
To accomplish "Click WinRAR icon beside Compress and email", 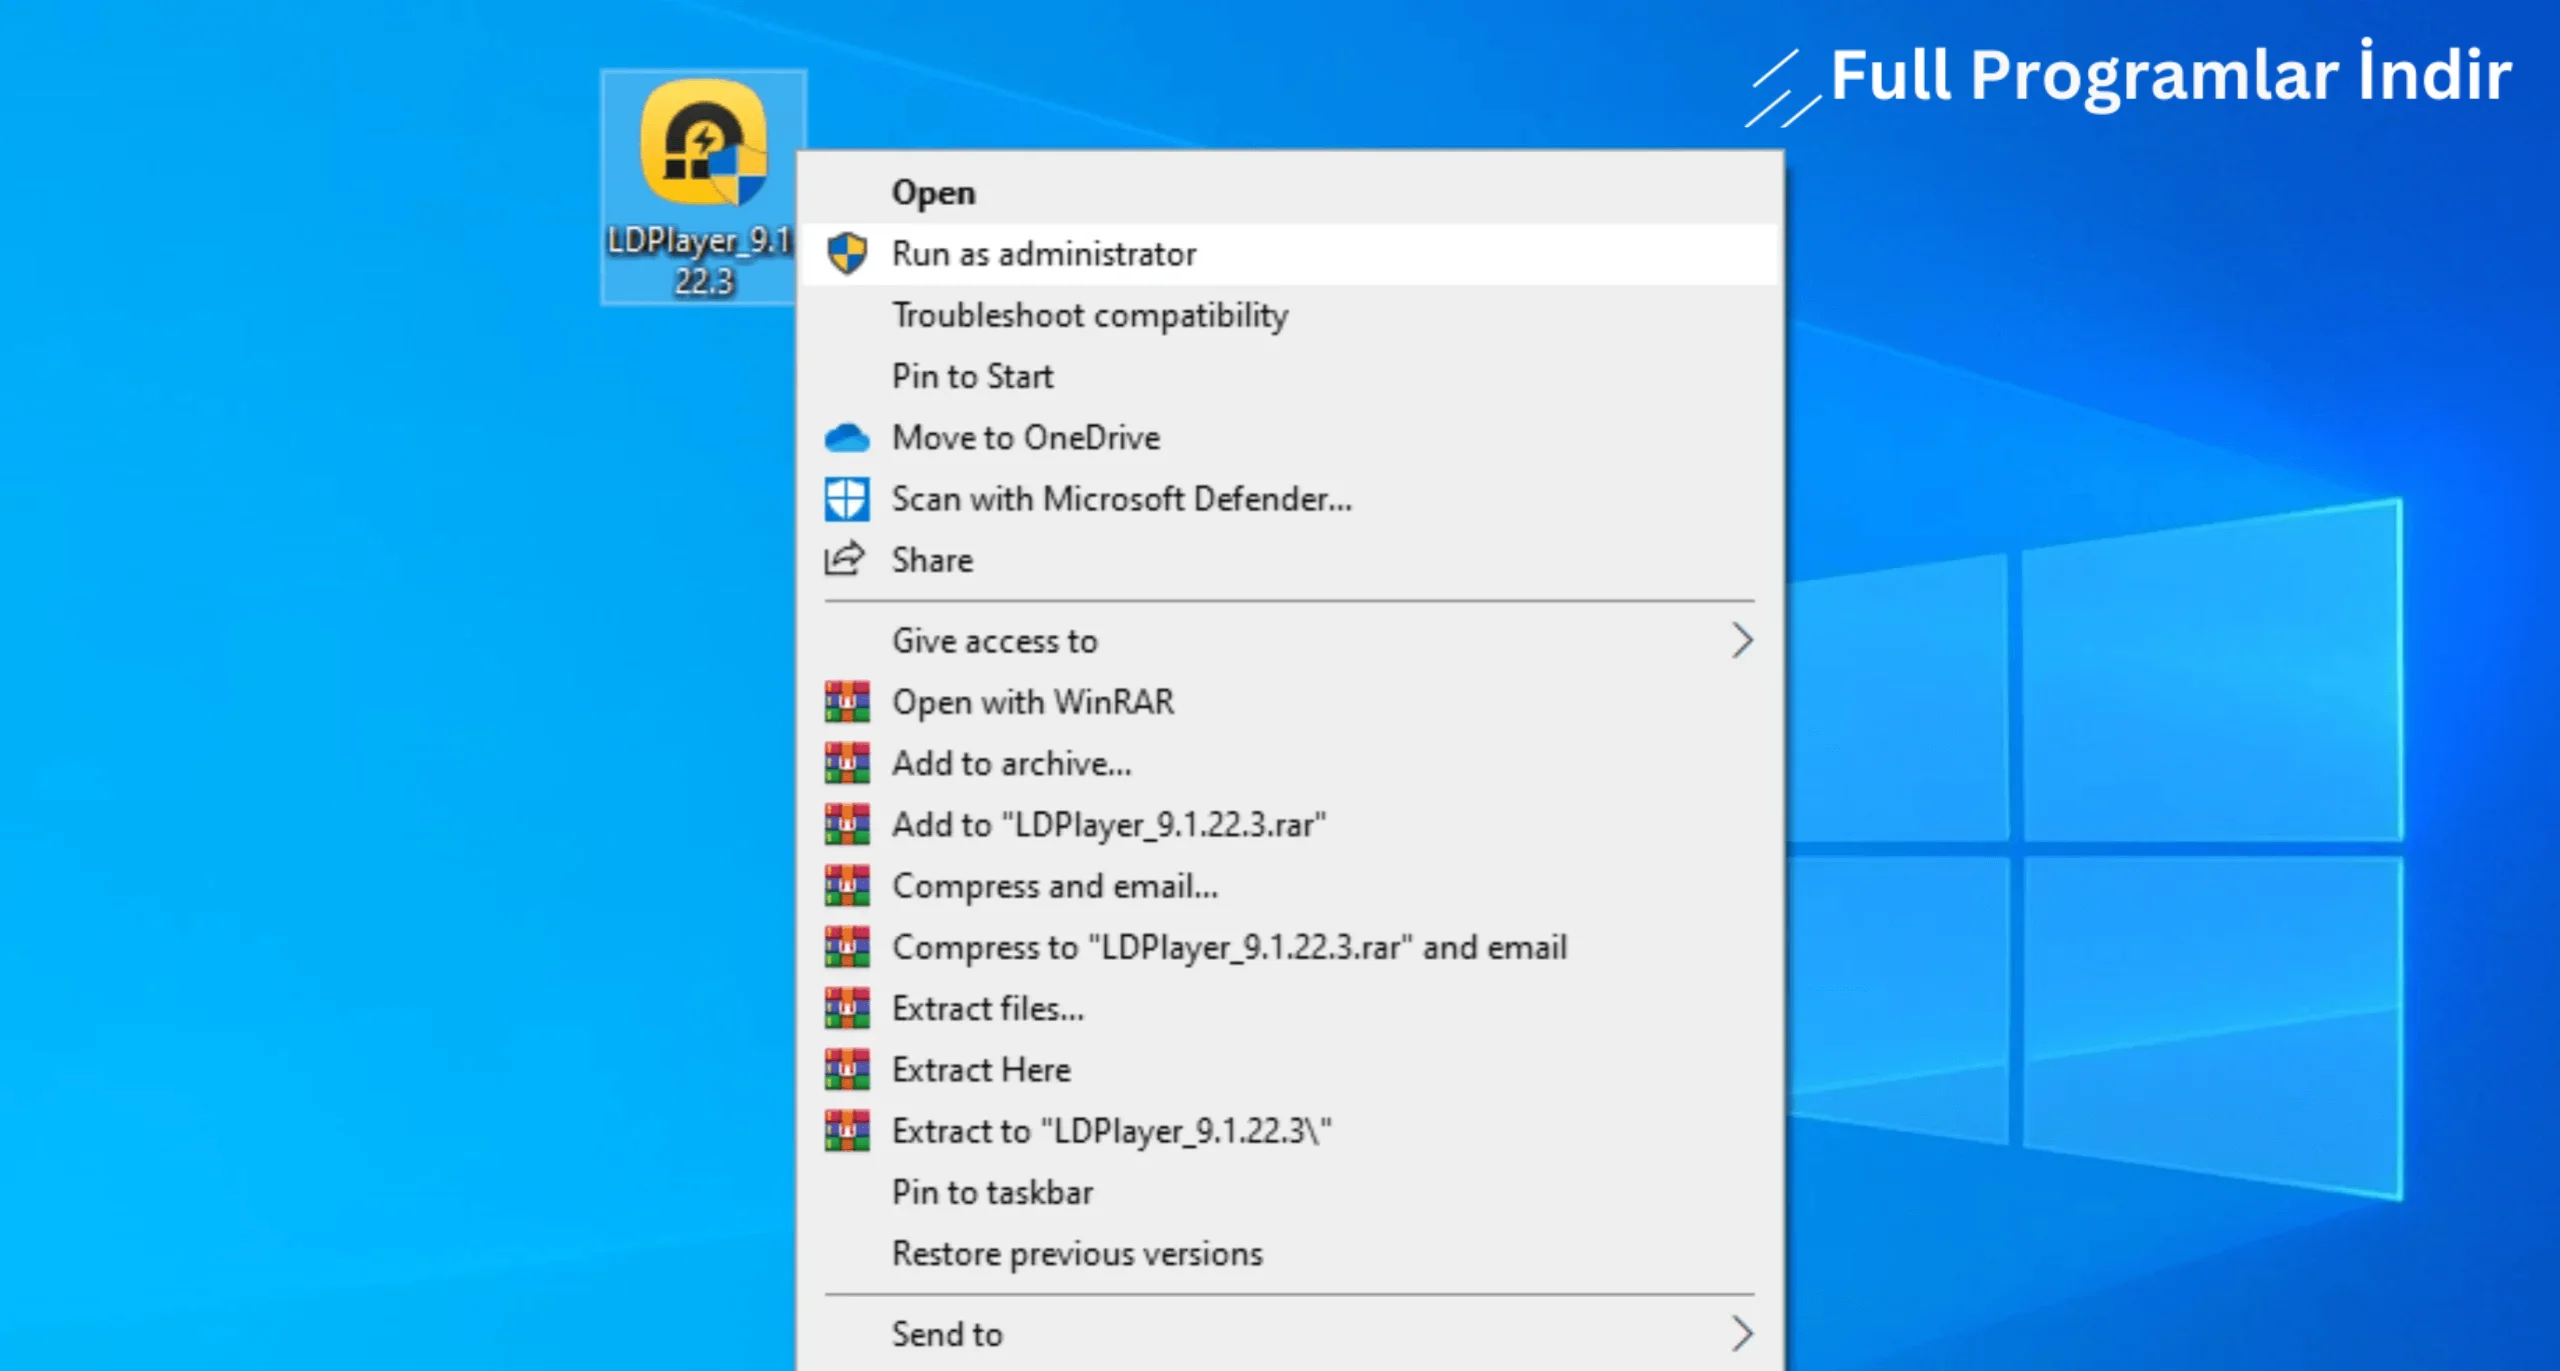I will click(847, 886).
